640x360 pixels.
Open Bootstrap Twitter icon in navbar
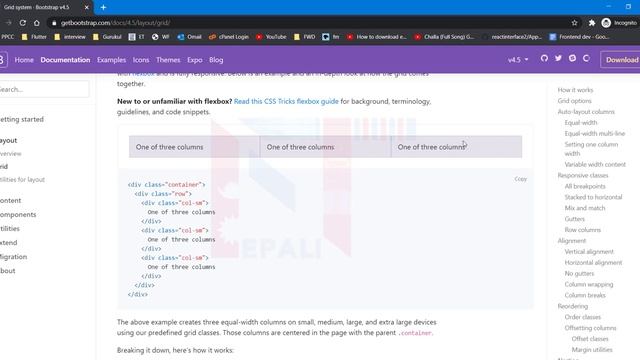point(558,58)
